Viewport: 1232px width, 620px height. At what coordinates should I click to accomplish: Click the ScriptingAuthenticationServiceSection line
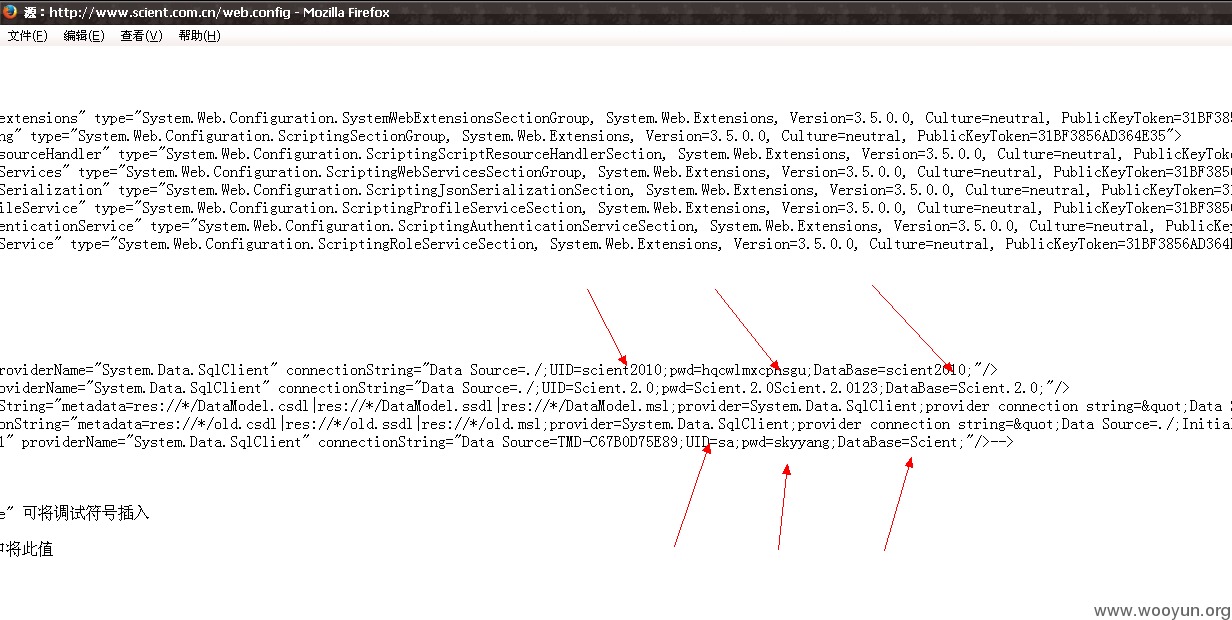pyautogui.click(x=616, y=226)
